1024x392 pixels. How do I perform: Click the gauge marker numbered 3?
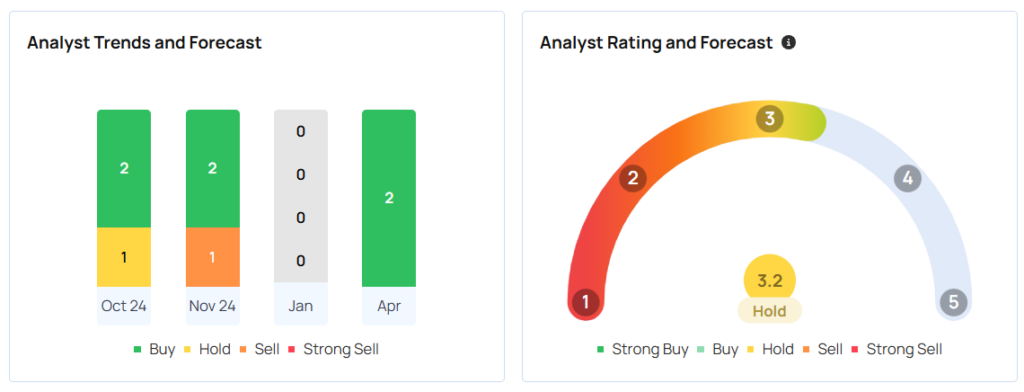pos(770,120)
